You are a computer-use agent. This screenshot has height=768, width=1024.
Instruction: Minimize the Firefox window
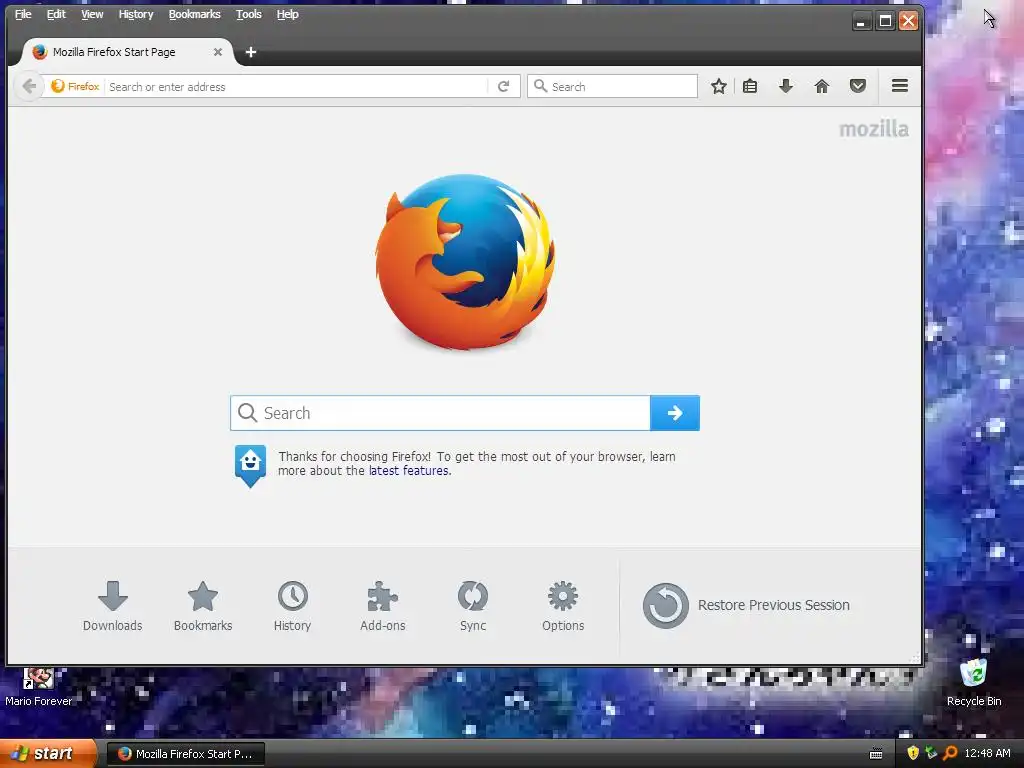click(861, 21)
